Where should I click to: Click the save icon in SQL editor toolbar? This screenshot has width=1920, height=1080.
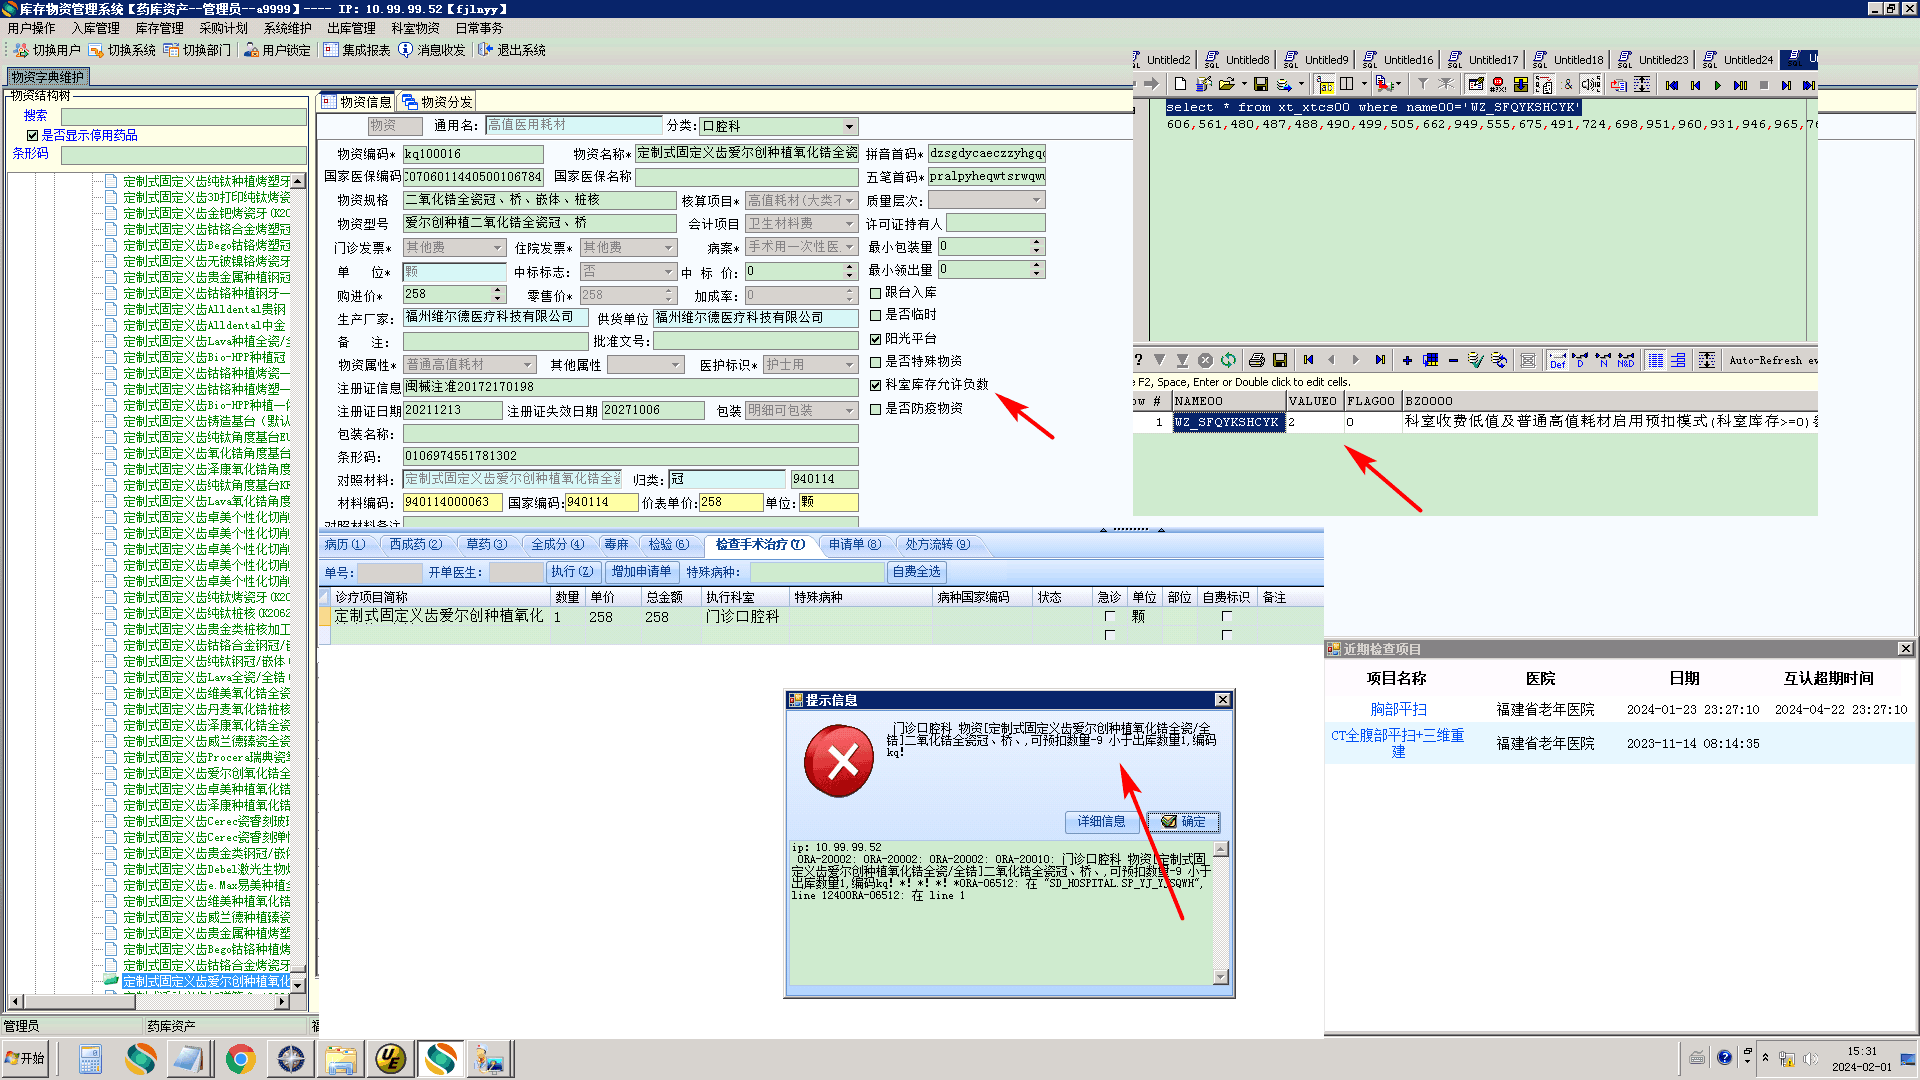coord(1260,85)
